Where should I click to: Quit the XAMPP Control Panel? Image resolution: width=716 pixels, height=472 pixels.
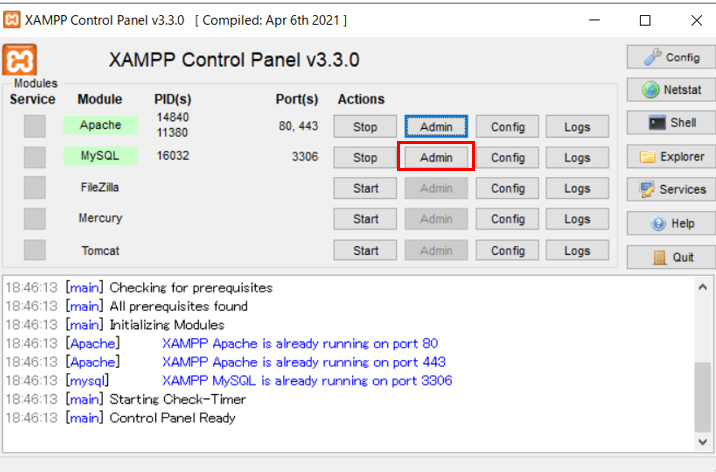(670, 257)
